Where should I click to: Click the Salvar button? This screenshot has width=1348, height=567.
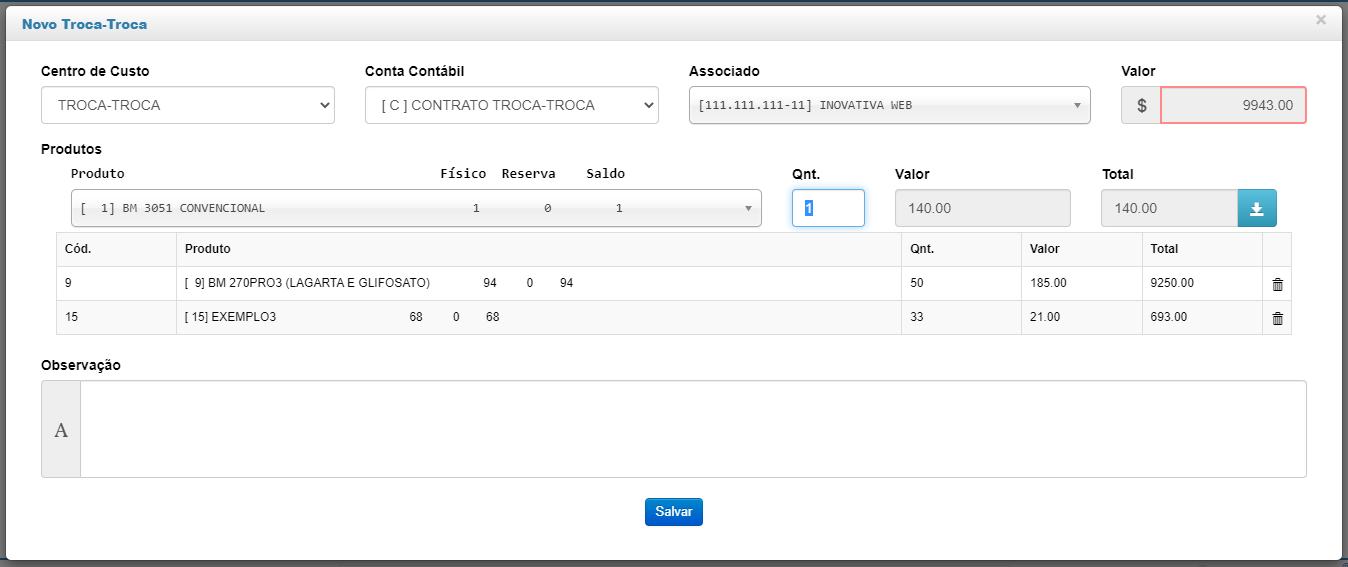[x=674, y=511]
